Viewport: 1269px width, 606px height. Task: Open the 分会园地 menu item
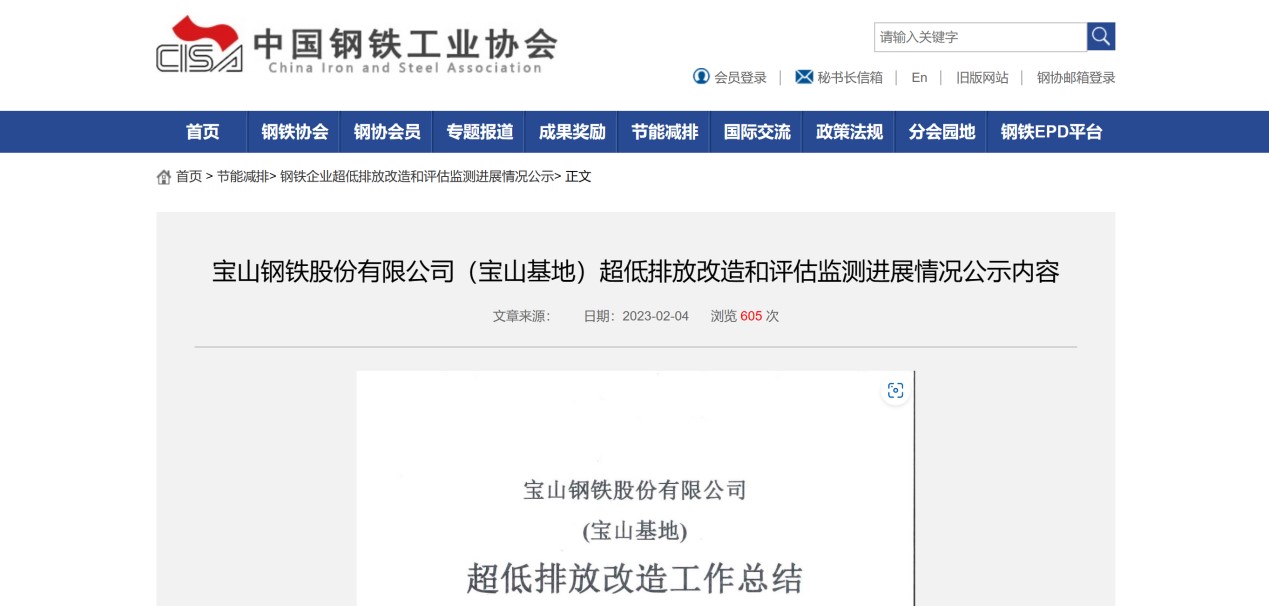[942, 132]
